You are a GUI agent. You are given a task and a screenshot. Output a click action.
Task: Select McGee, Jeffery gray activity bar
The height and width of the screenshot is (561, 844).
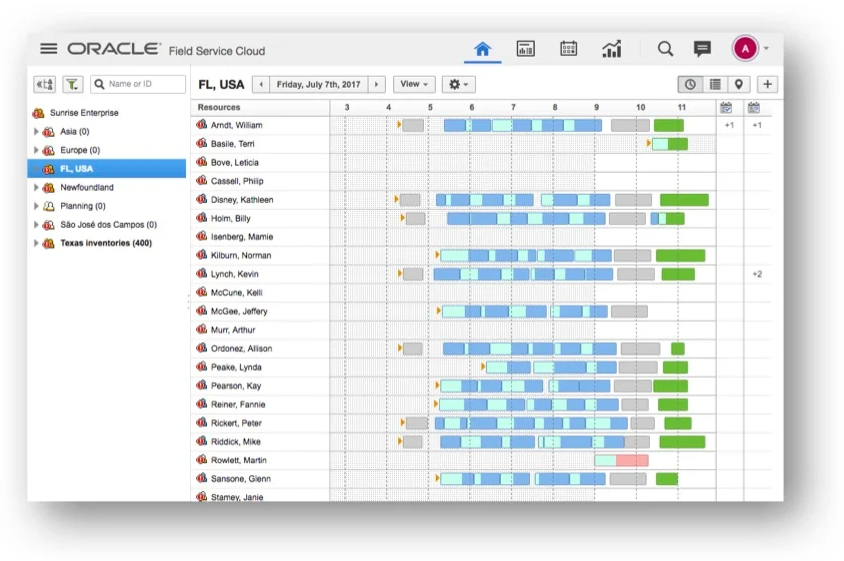pos(629,311)
